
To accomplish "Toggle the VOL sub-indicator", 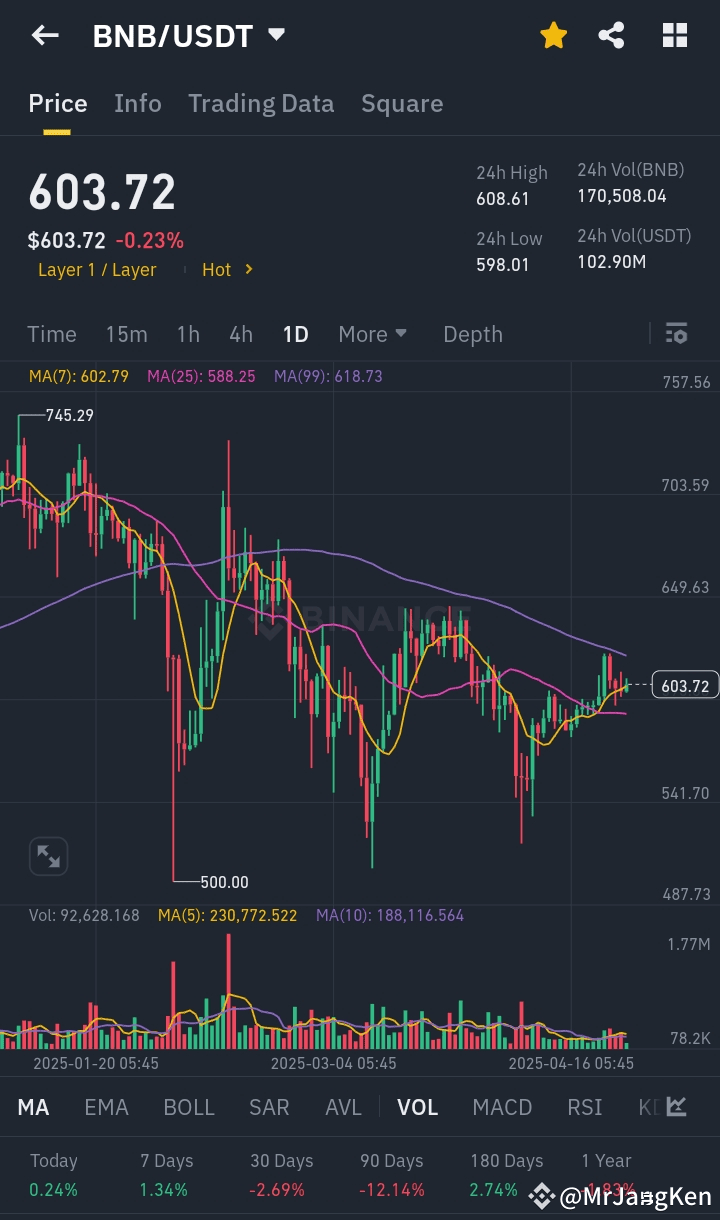I will pos(418,1107).
